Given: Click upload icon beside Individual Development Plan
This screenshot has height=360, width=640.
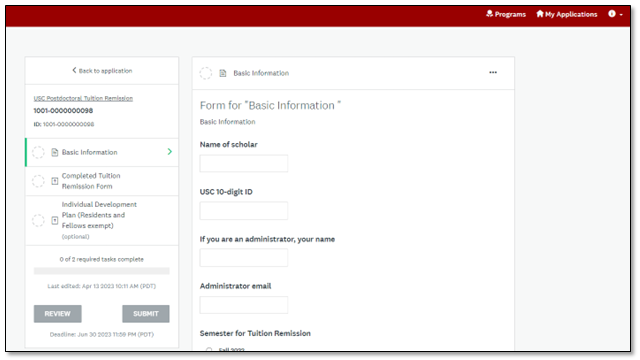Looking at the screenshot, I should (55, 220).
